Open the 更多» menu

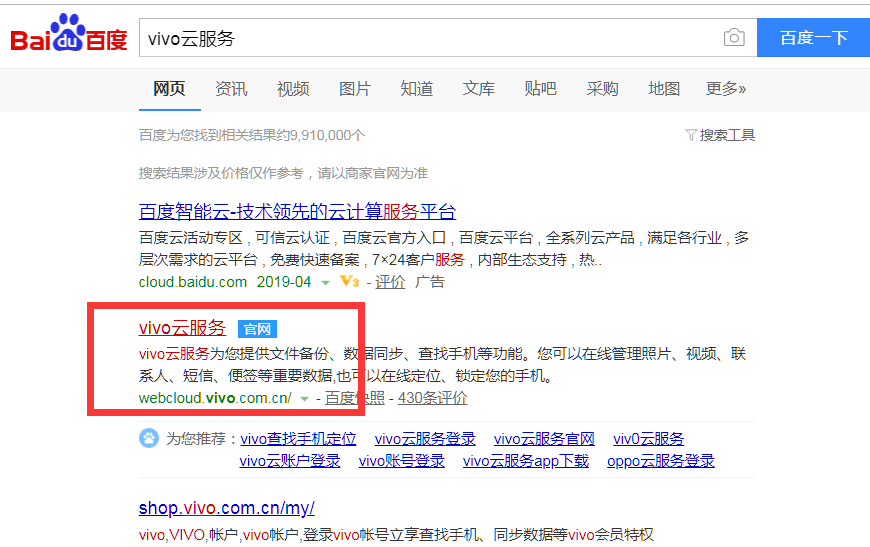[725, 89]
